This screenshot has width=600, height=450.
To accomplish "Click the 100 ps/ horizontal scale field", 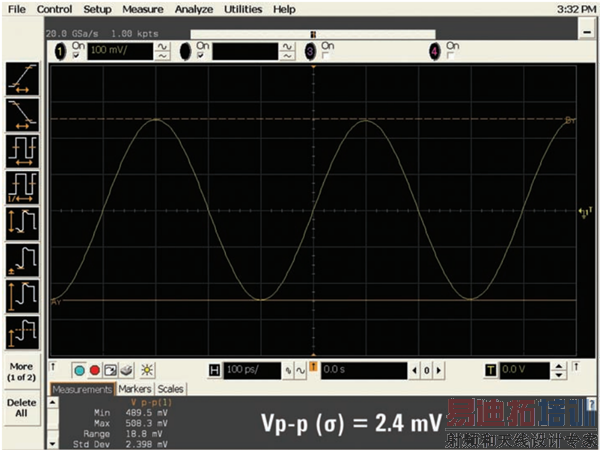I will pyautogui.click(x=252, y=370).
